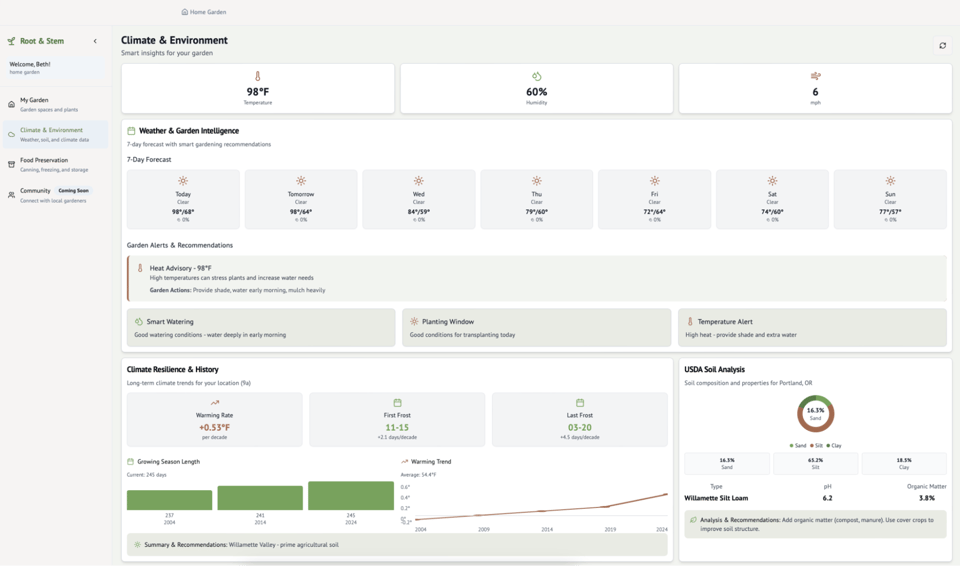Click the 2024 growing season bar
The image size is (960, 566).
pos(350,496)
